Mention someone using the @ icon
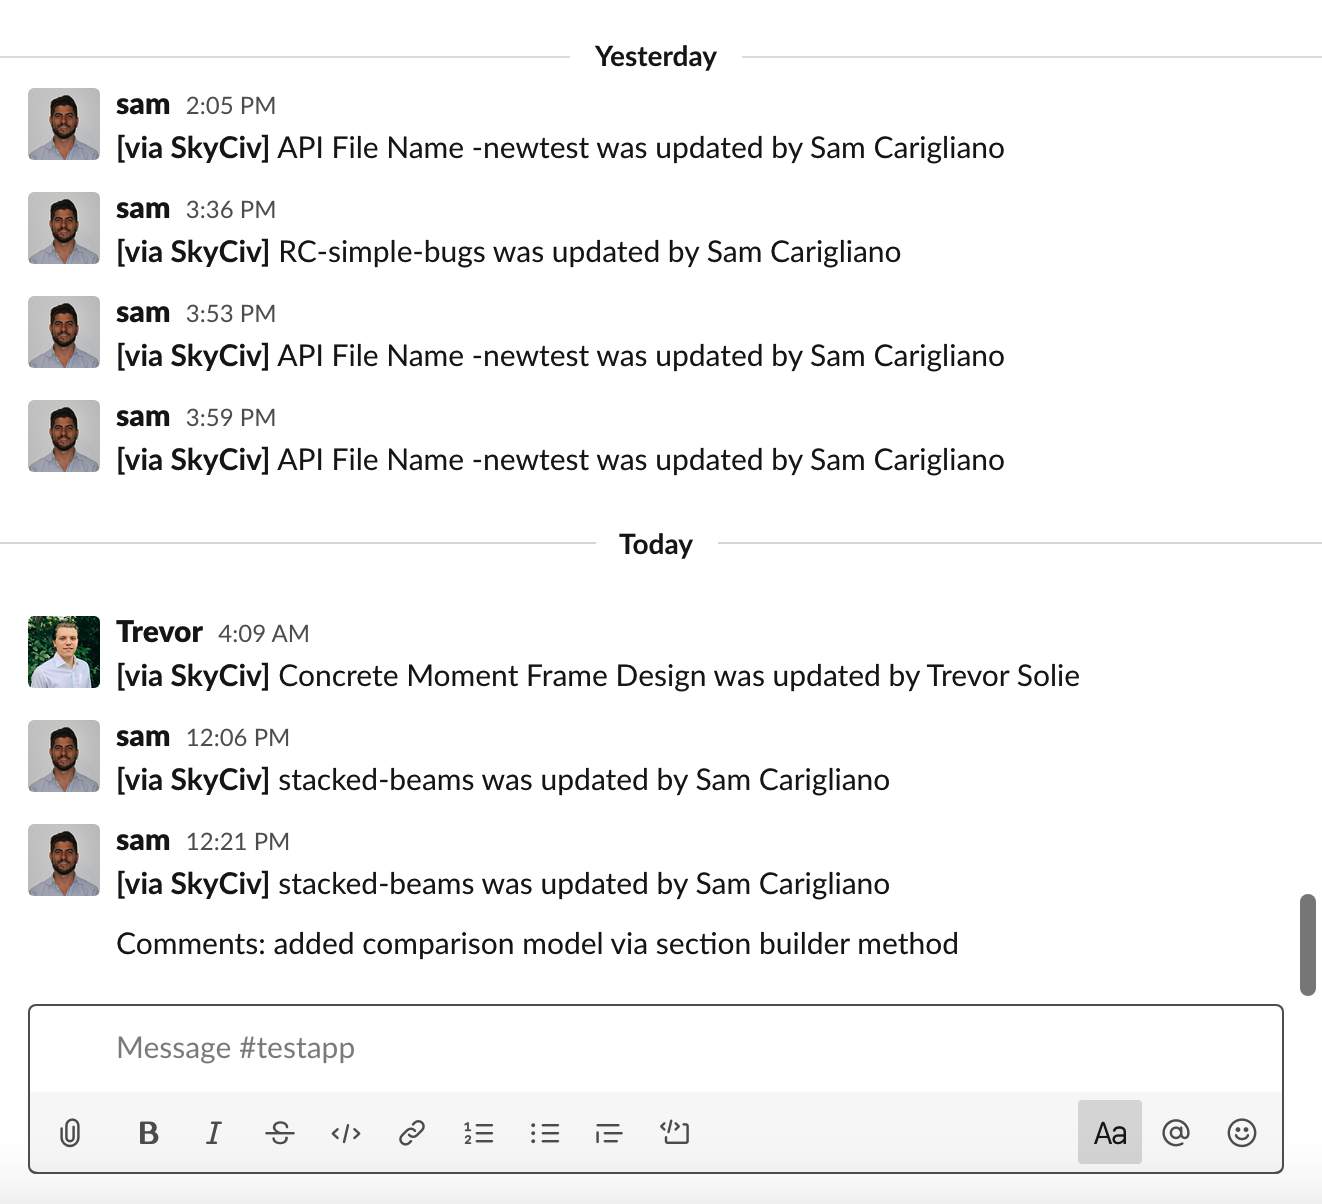 1176,1133
